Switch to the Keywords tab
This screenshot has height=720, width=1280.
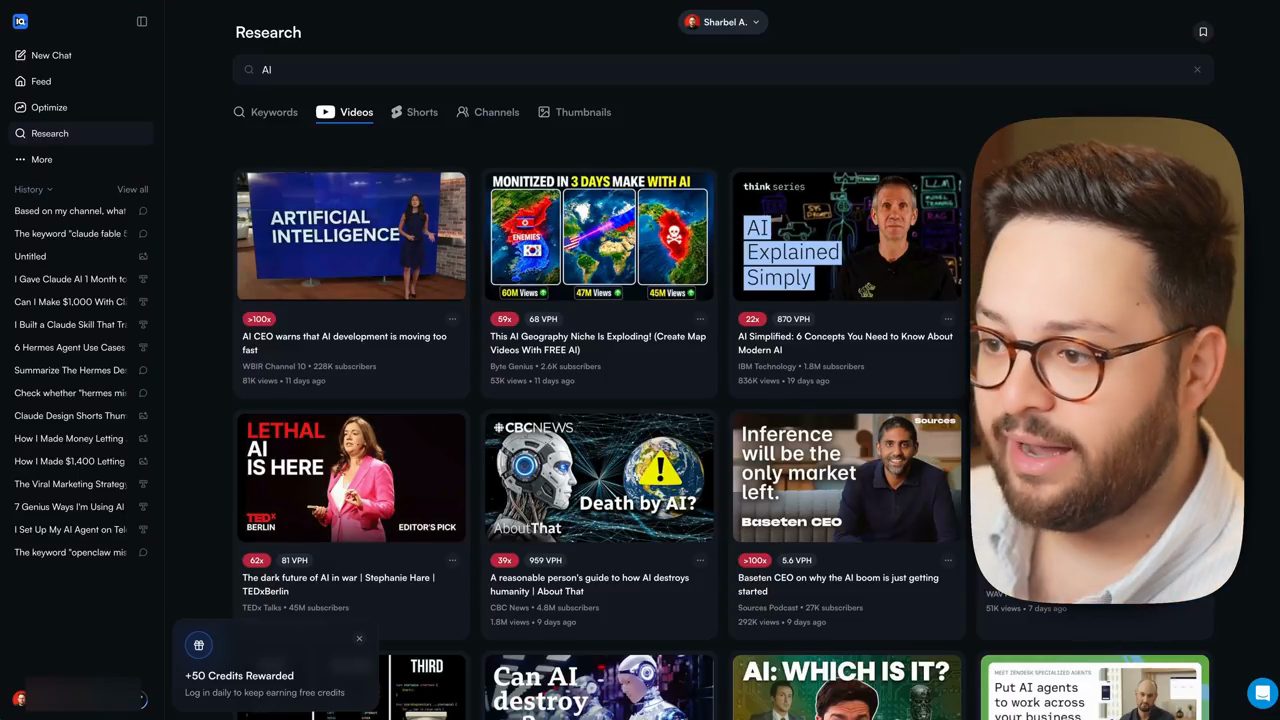[x=266, y=112]
